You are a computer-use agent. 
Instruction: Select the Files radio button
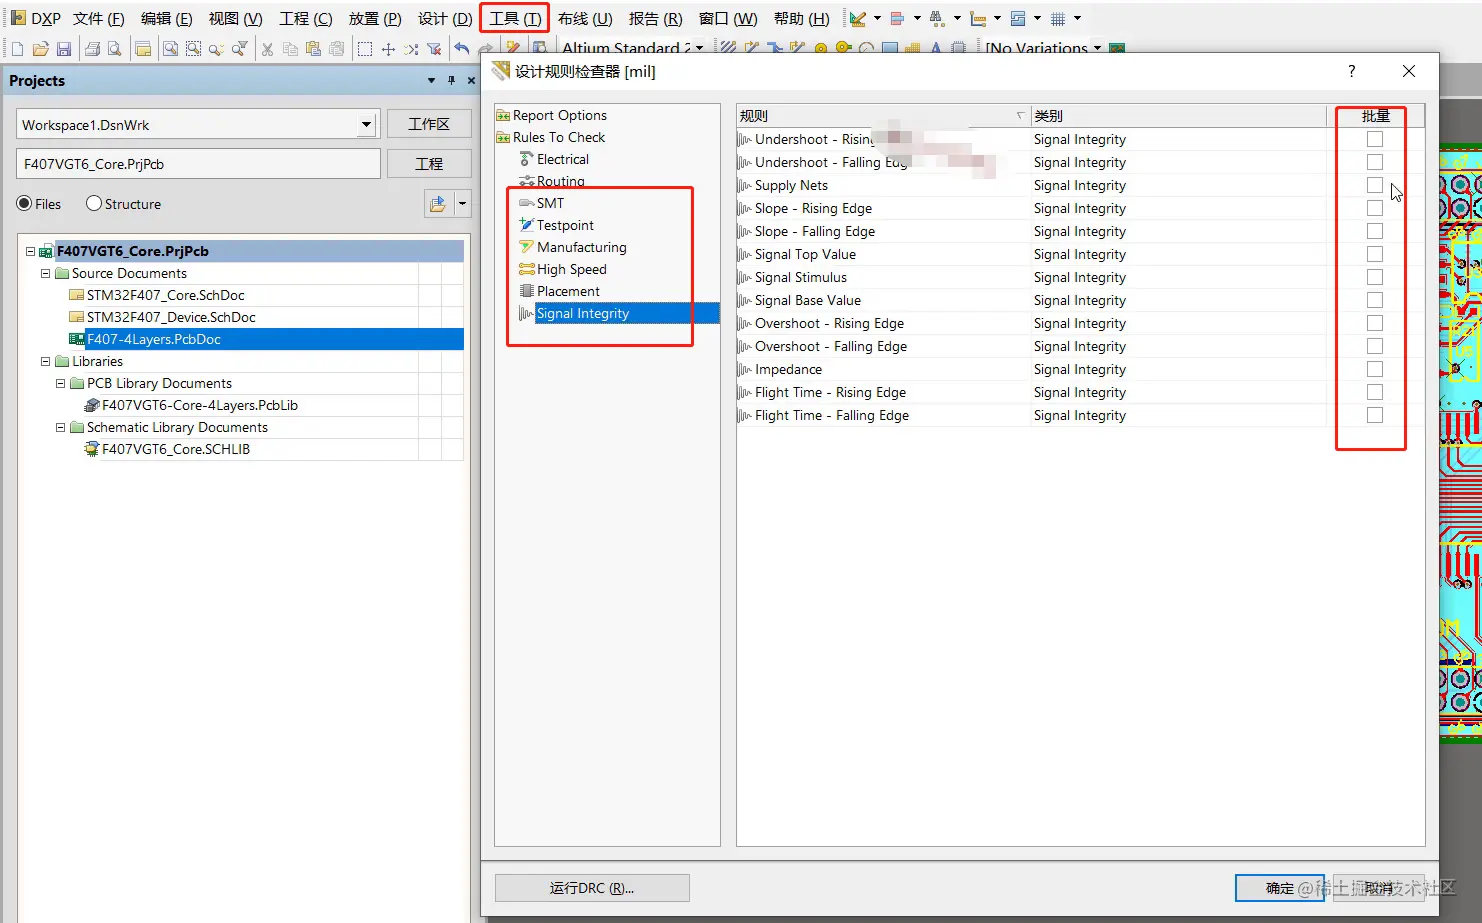(24, 204)
